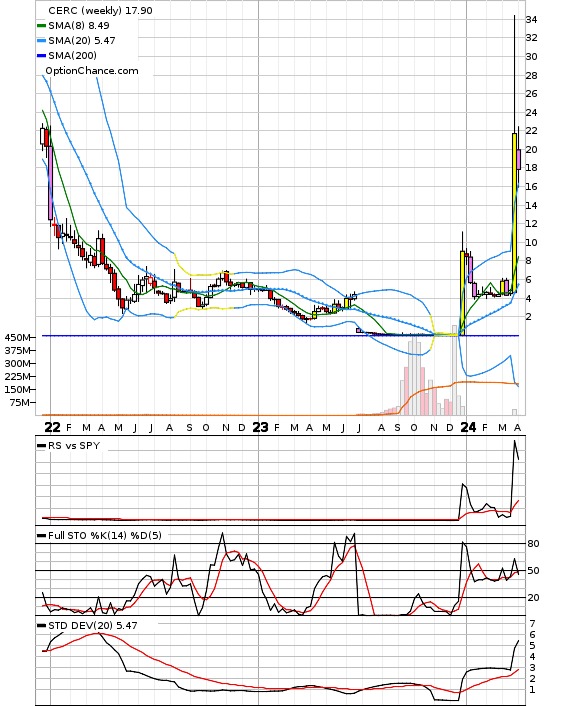
Task: Click the Full STO %K(14) %D(5) legend marker
Action: coord(41,536)
